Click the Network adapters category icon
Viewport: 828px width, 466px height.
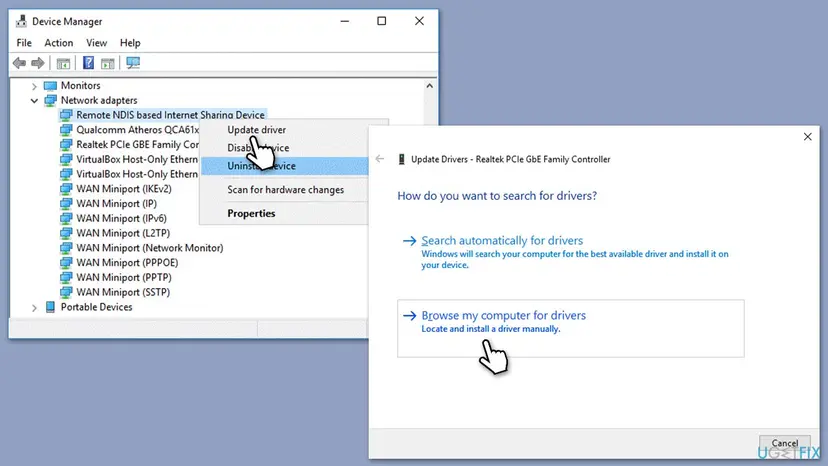(50, 100)
